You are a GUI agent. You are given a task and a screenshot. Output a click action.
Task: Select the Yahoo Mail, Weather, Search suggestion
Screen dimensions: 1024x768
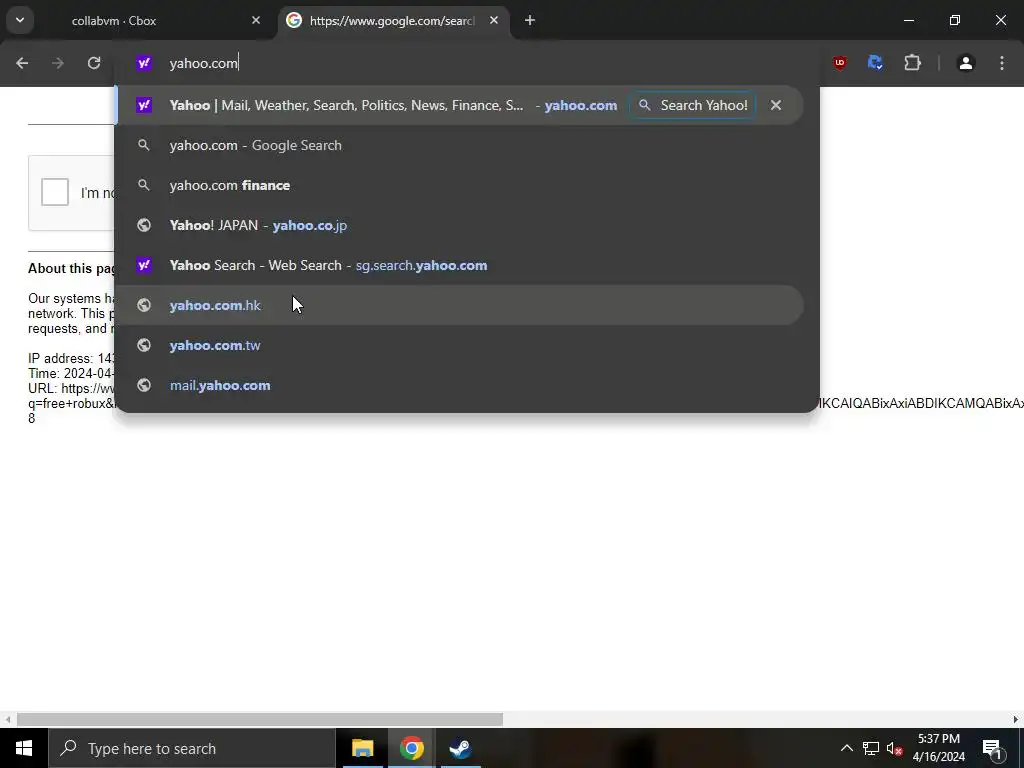[x=460, y=105]
